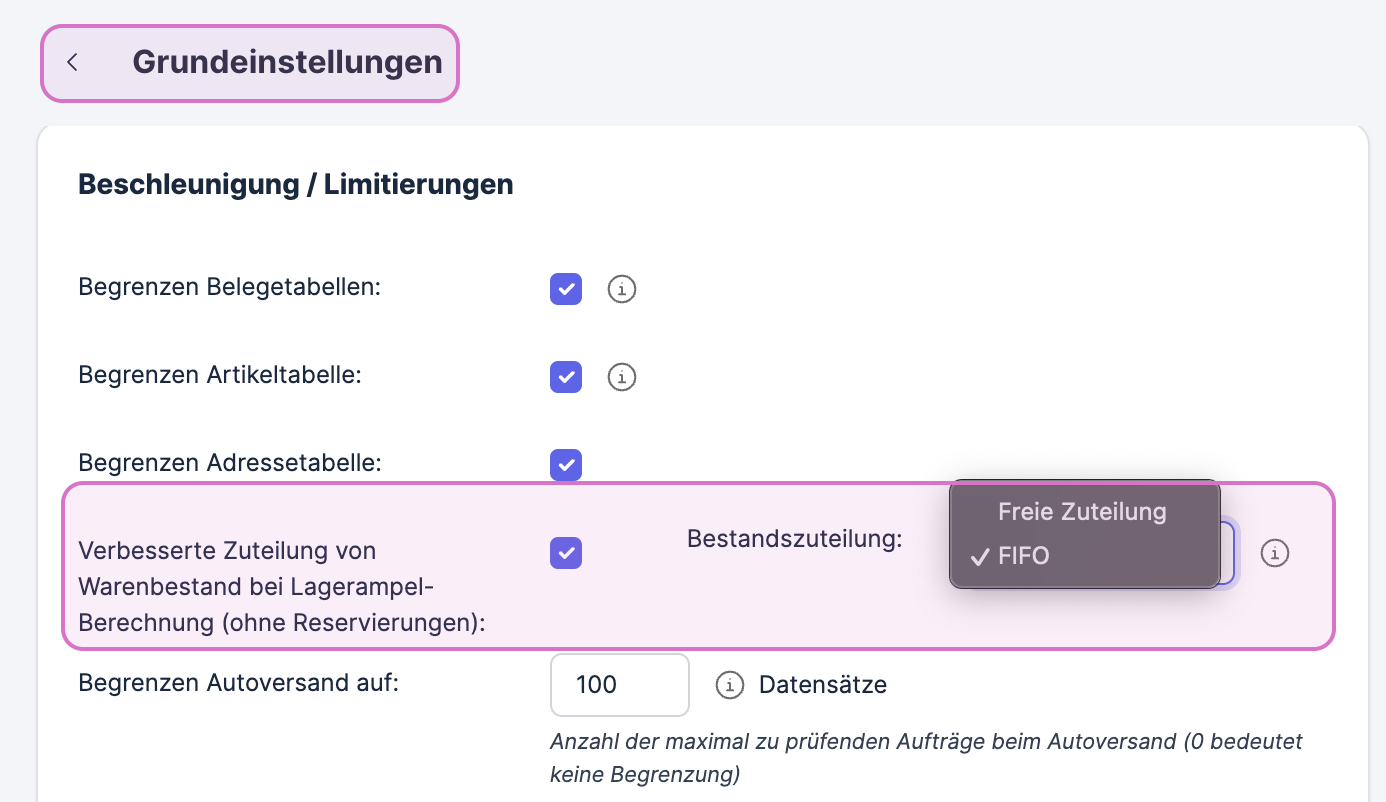Screen dimensions: 1386x802
Task: Show info icon next to Bestandszuteilung dropdown
Action: (1274, 553)
